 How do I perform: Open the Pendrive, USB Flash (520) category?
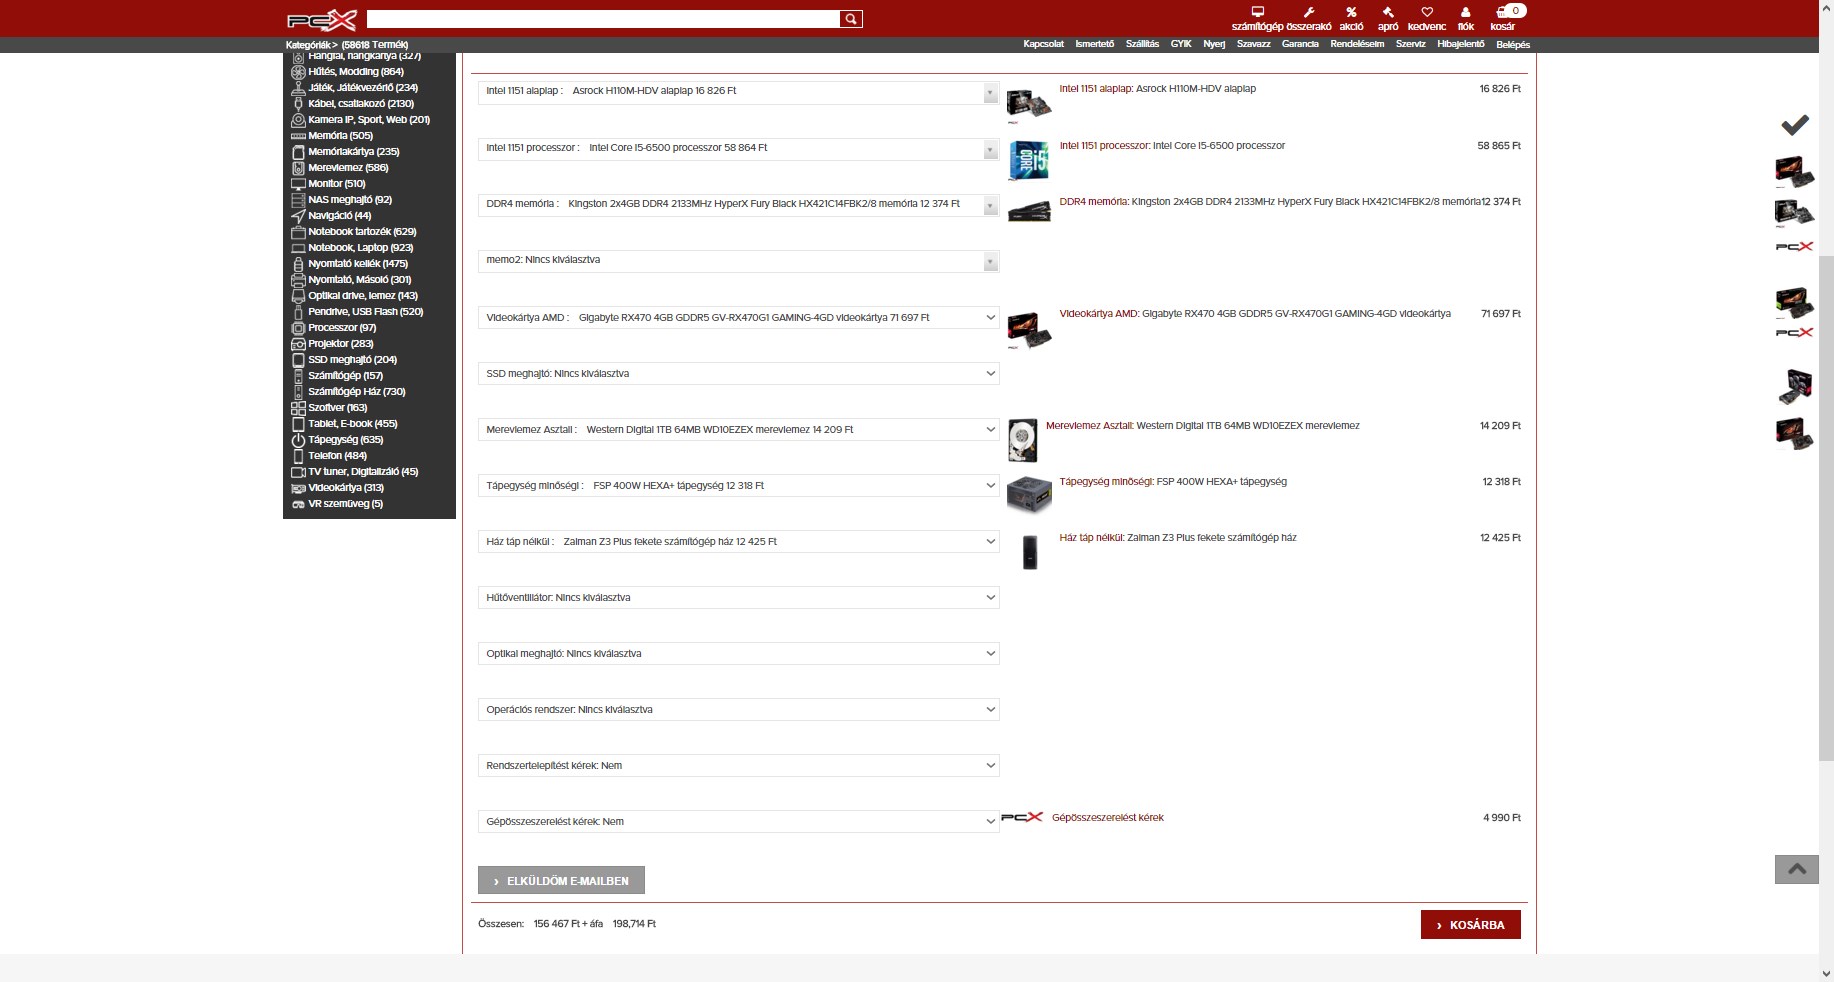pos(366,312)
